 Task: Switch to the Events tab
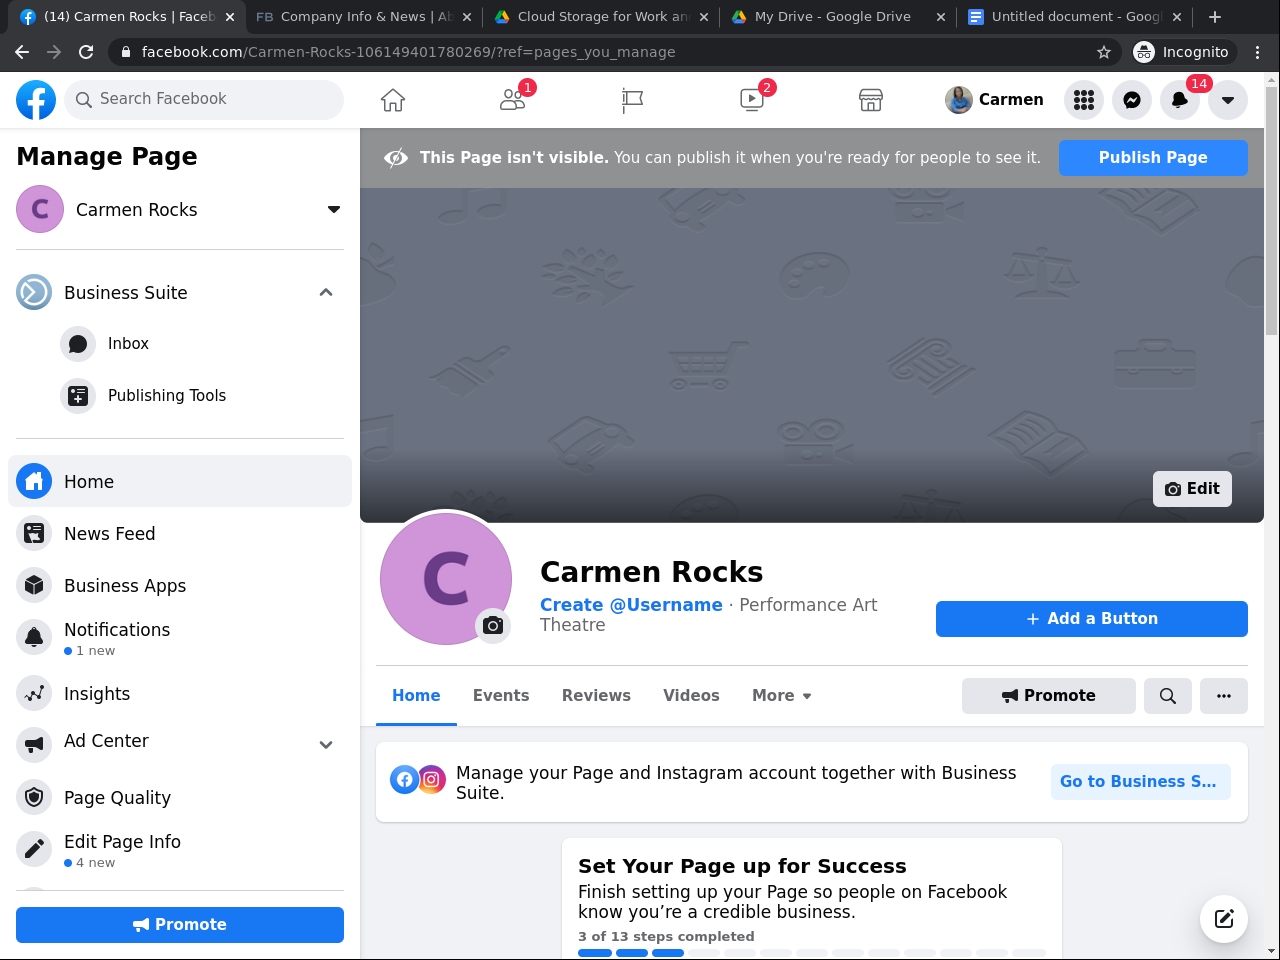pos(501,695)
